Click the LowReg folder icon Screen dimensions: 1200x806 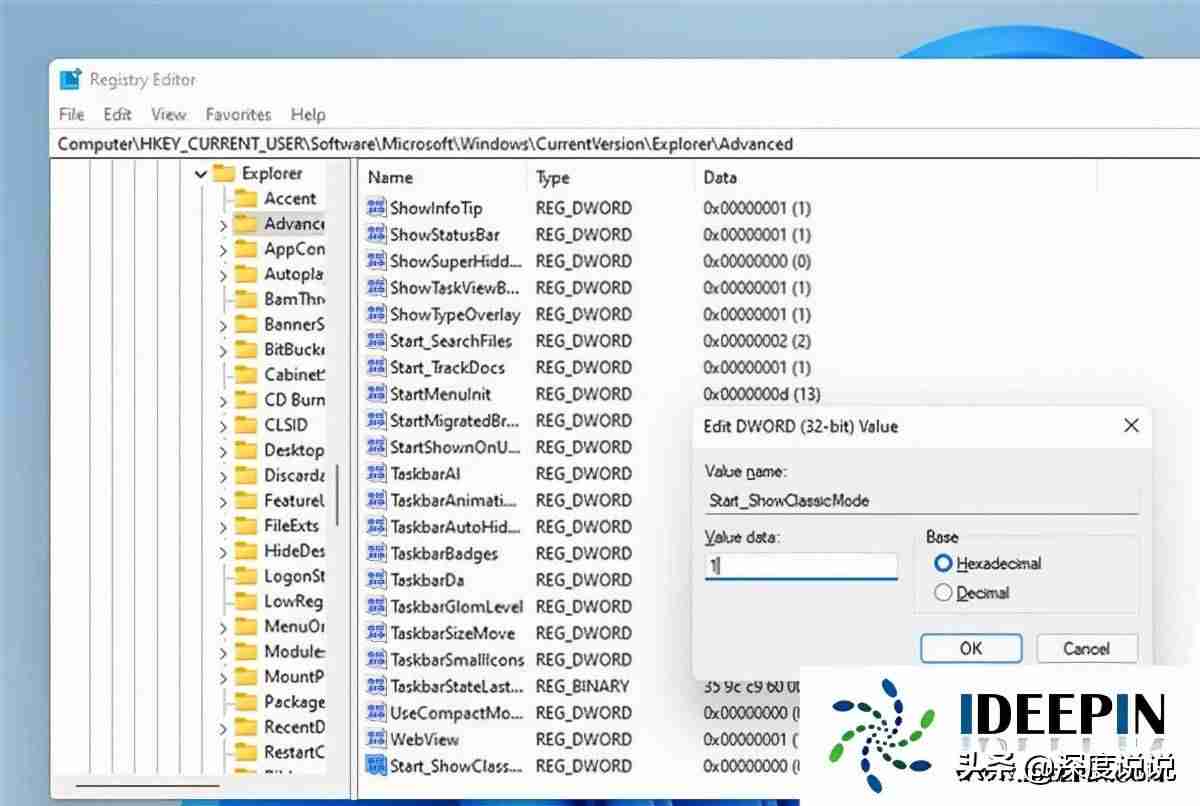246,601
